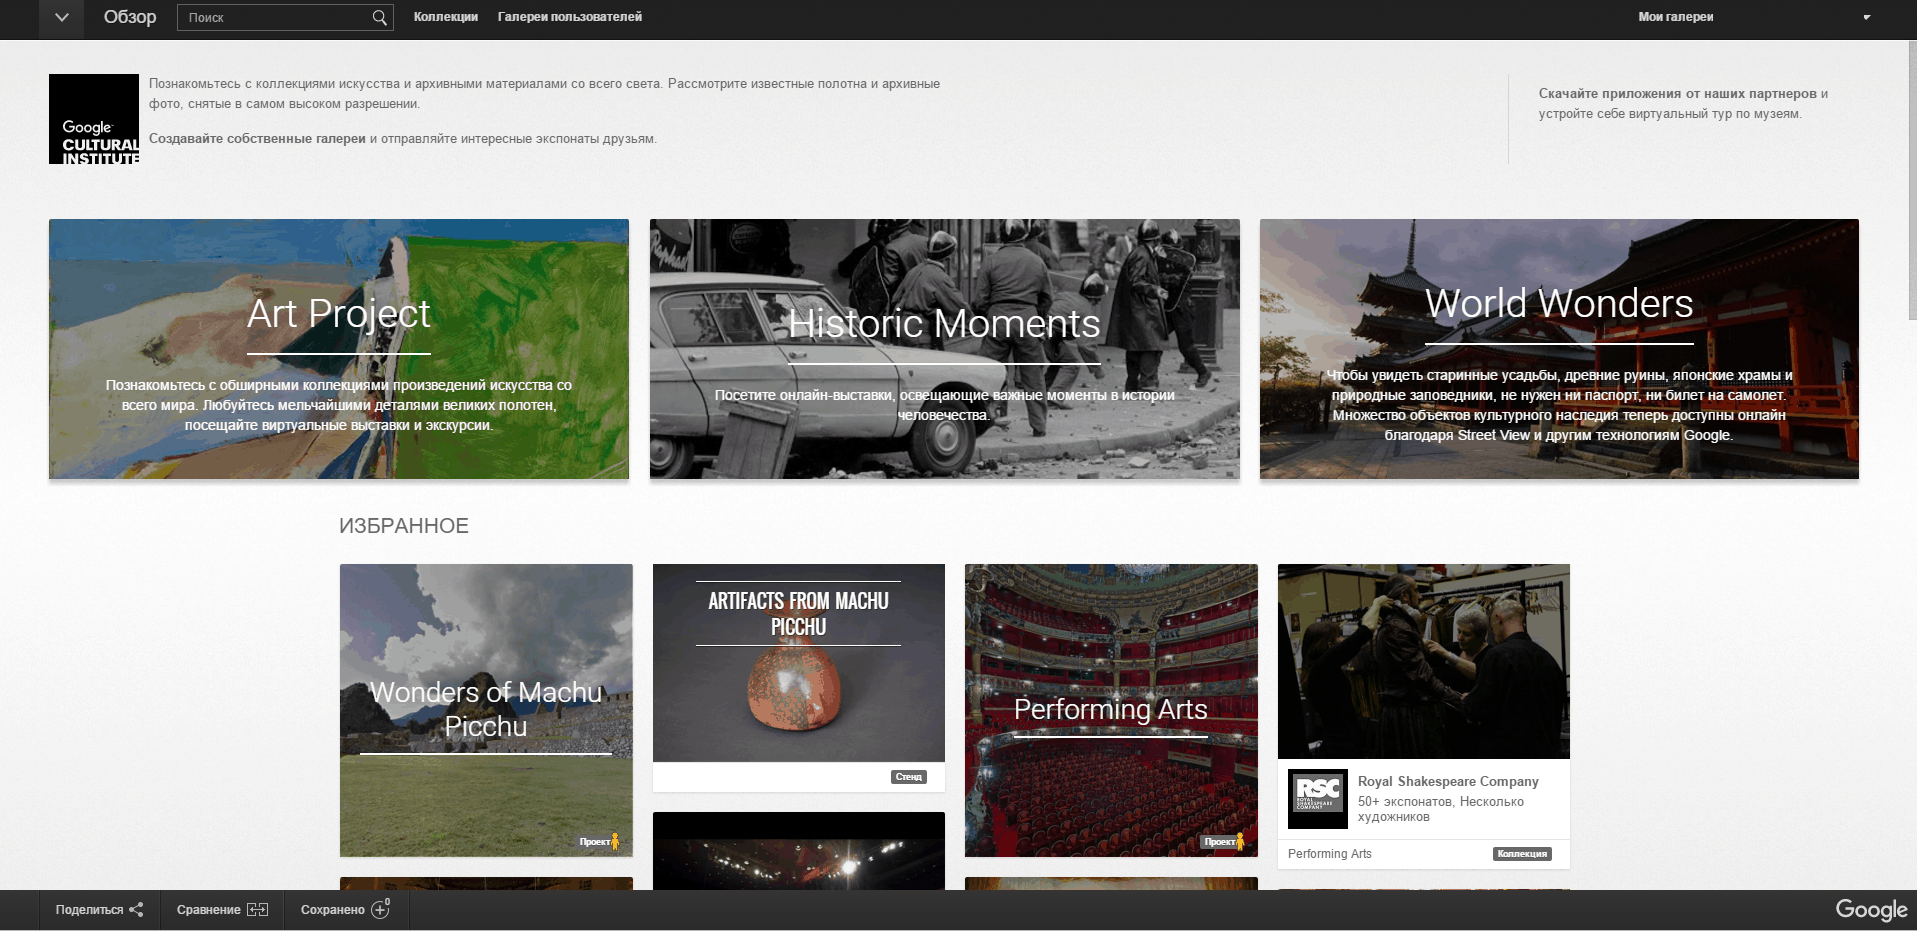Open the Google Cultural Institute logo
The width and height of the screenshot is (1917, 931).
[x=94, y=119]
